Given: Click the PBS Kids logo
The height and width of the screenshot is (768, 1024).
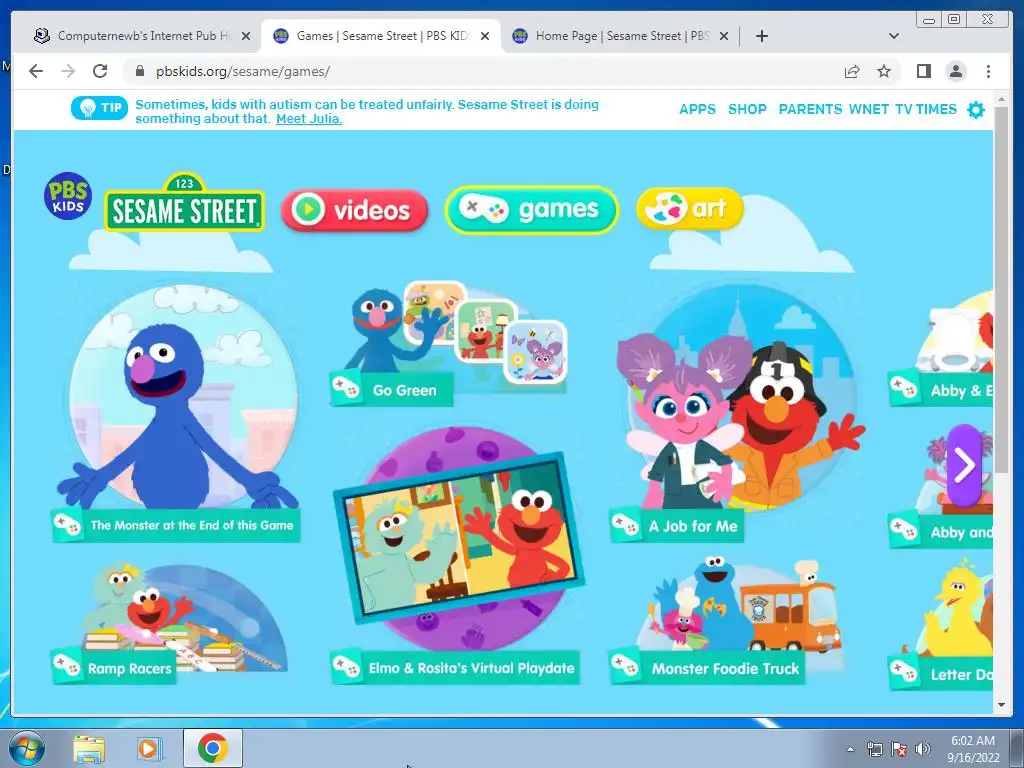Looking at the screenshot, I should (x=68, y=196).
